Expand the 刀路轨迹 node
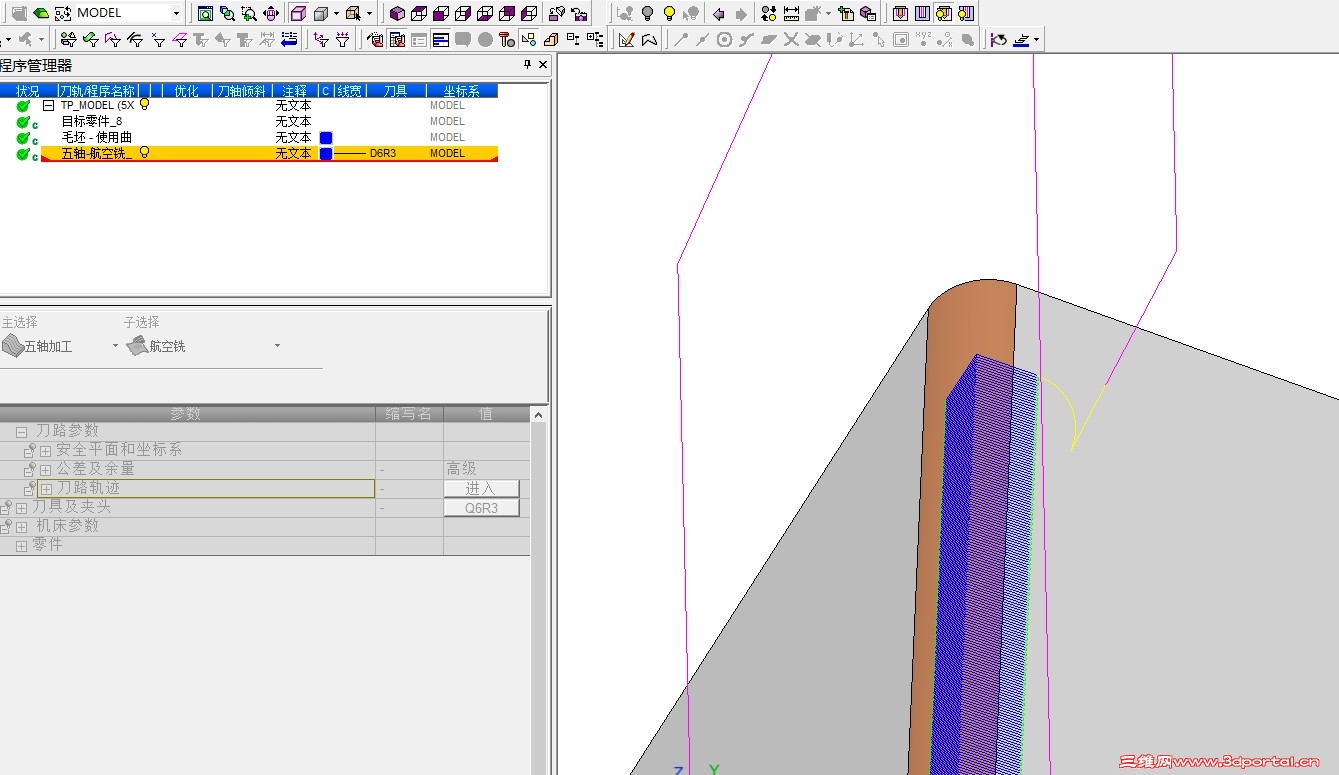The image size is (1339, 775). click(45, 489)
